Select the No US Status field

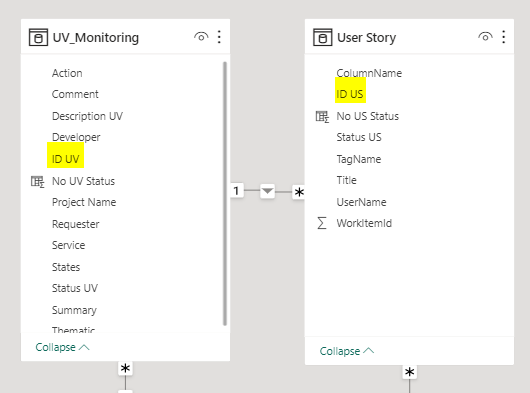click(x=367, y=116)
